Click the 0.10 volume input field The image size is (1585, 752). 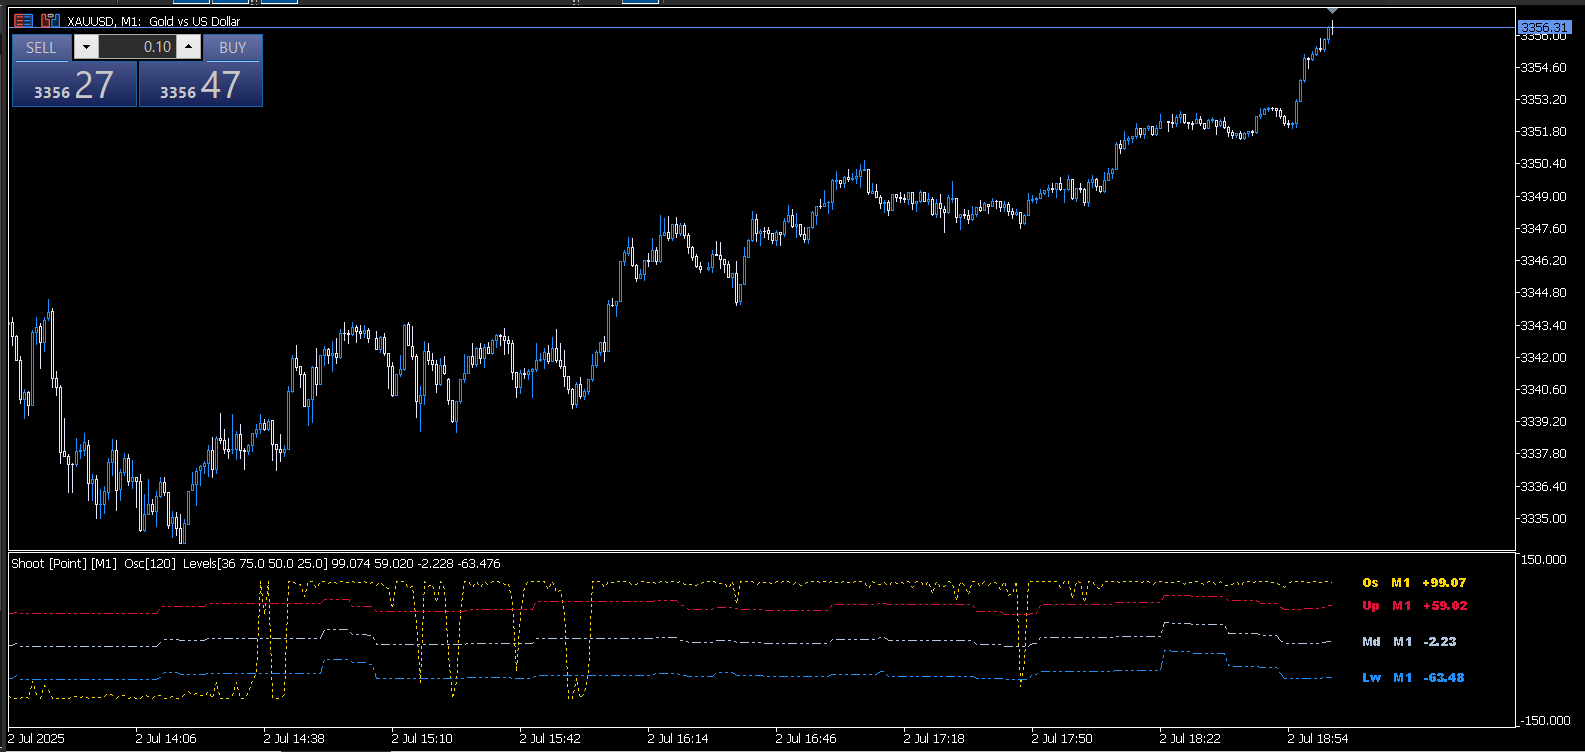137,47
